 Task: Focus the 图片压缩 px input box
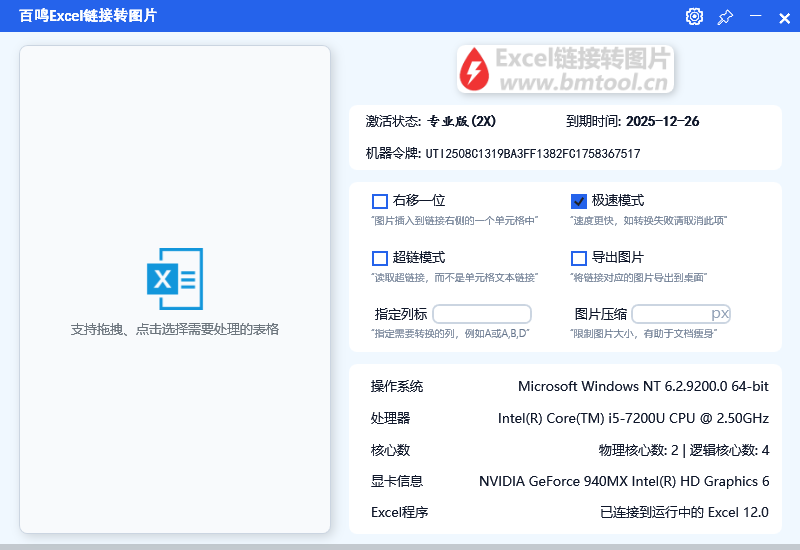[670, 314]
